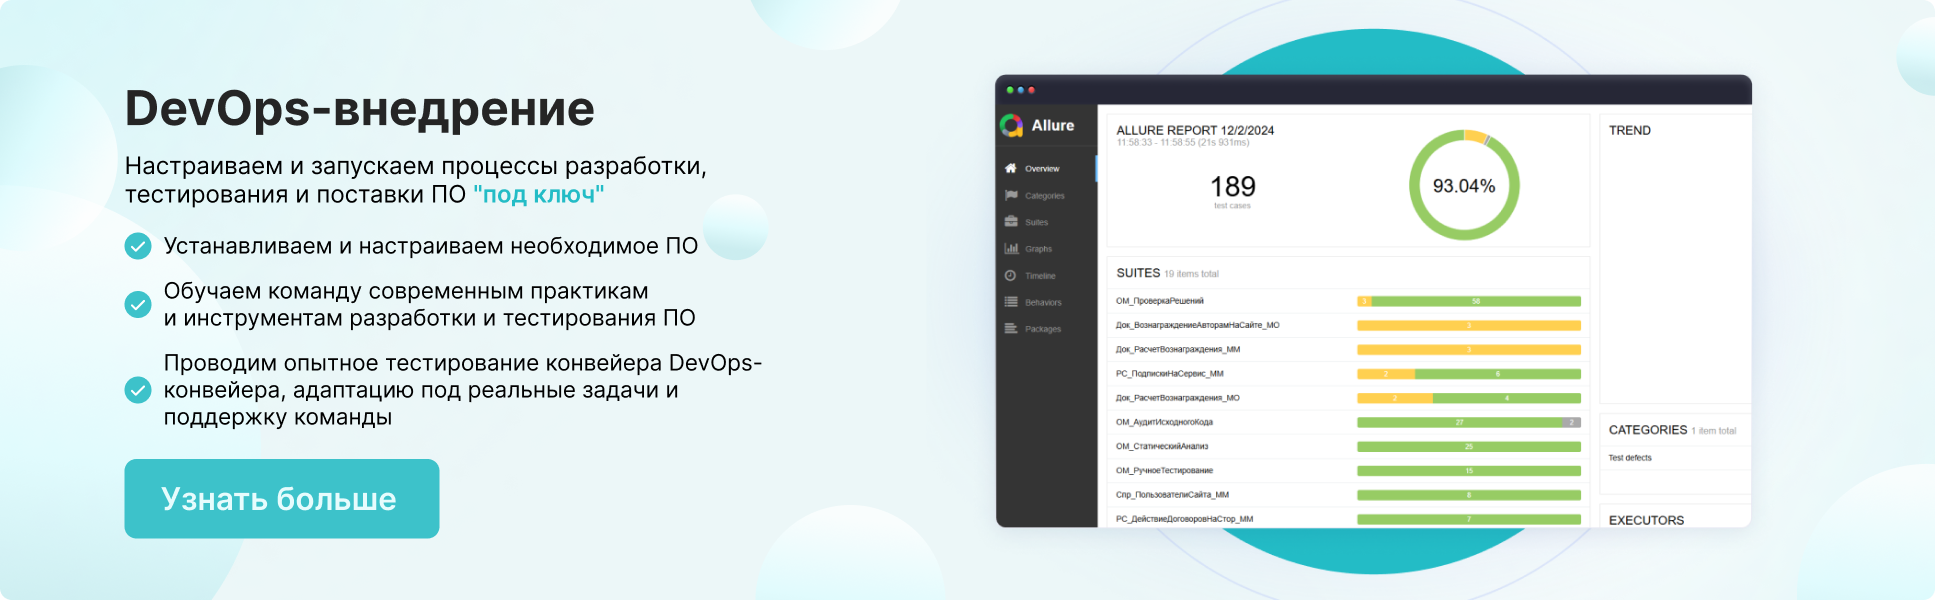Click the "DevOps-внедрение" headline
This screenshot has width=1935, height=600.
point(360,108)
